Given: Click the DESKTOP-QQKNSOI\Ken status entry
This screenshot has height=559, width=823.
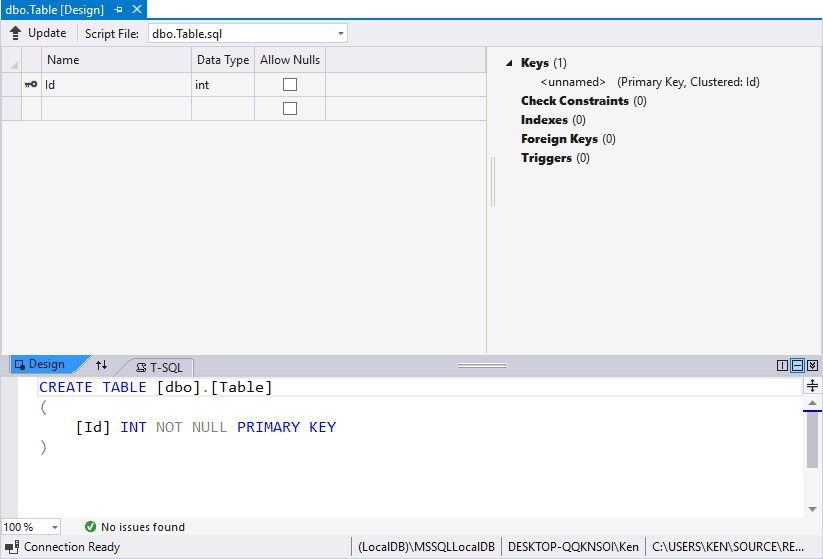Looking at the screenshot, I should [573, 547].
